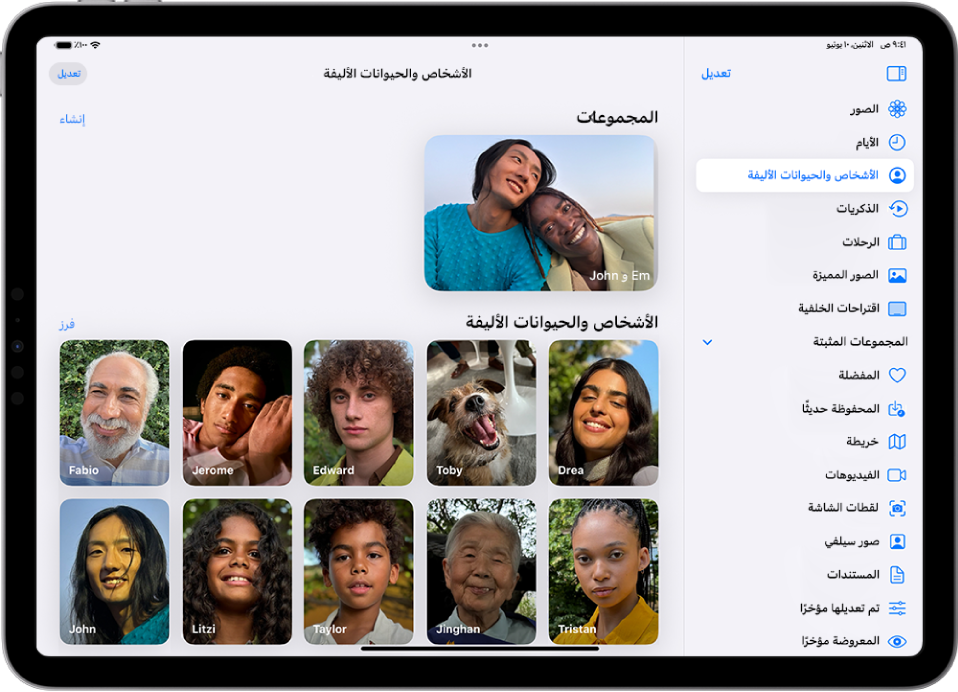
Task: Open John's person thumbnail
Action: (x=114, y=572)
